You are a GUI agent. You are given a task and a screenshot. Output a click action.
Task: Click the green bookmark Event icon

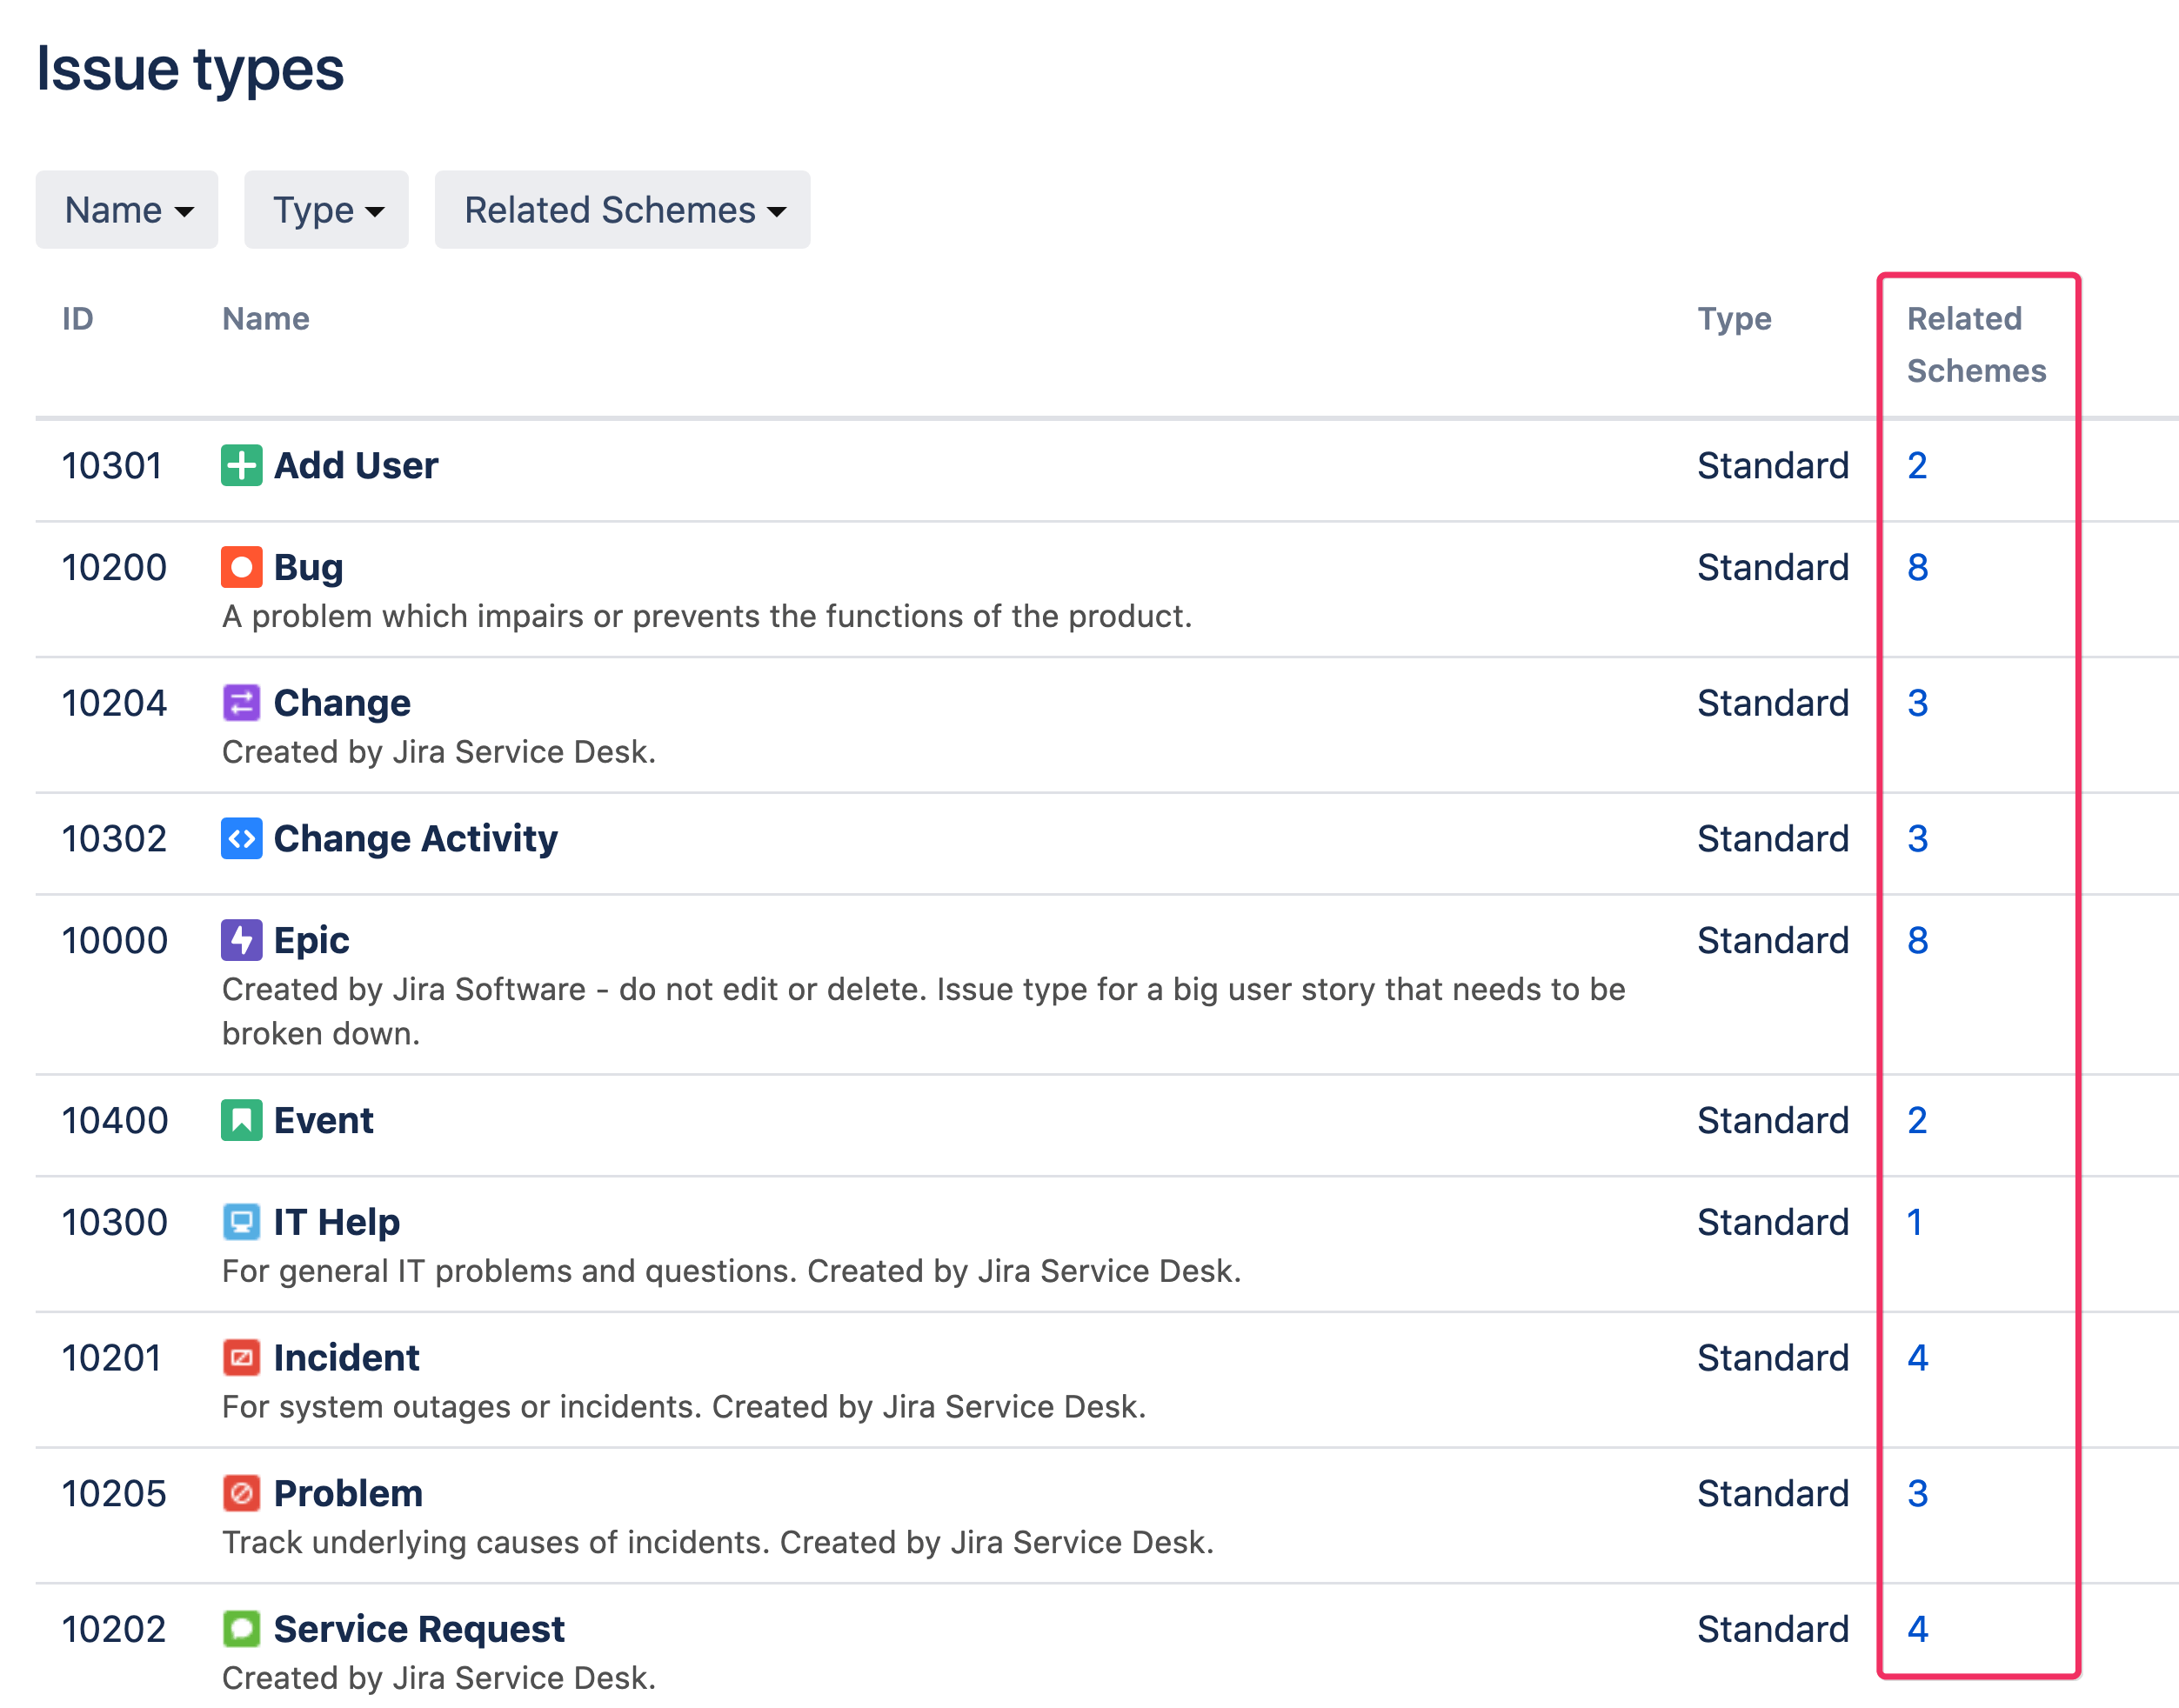241,1121
